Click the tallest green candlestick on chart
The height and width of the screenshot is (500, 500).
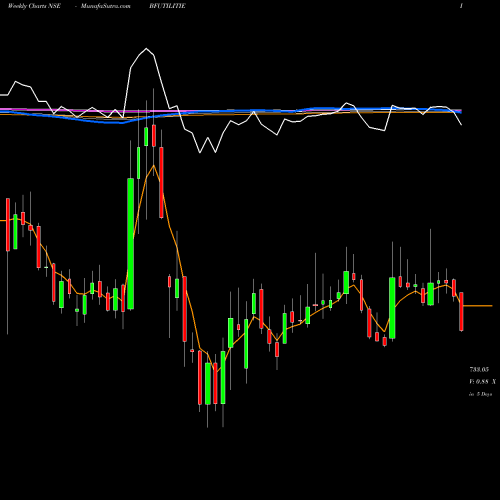[131, 244]
